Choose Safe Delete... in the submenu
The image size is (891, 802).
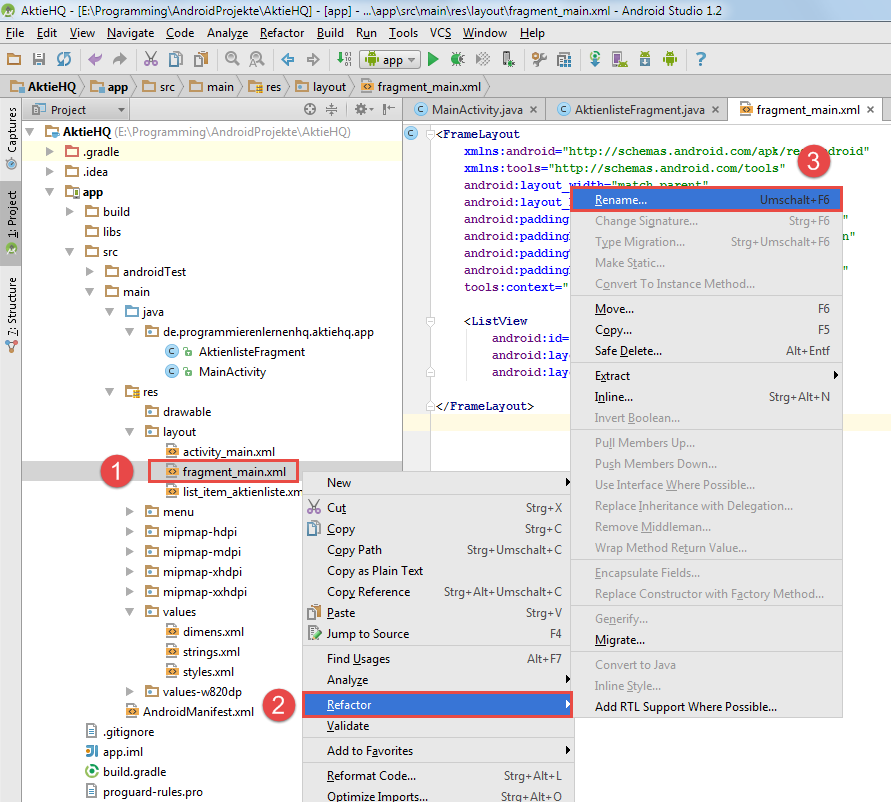click(706, 351)
